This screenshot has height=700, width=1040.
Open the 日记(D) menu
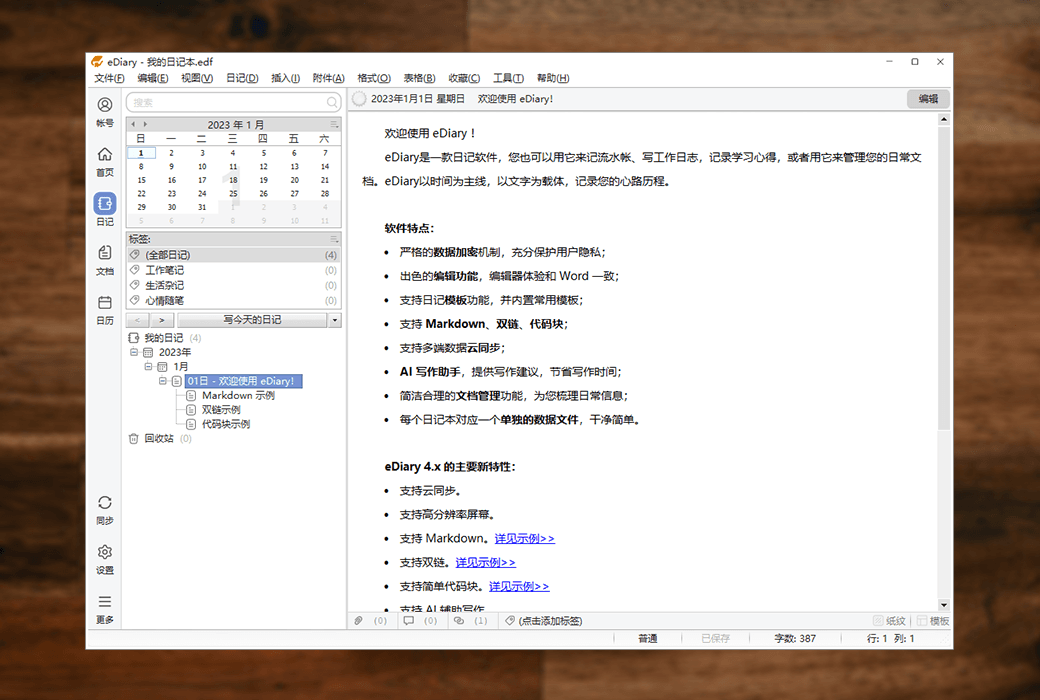pos(242,78)
